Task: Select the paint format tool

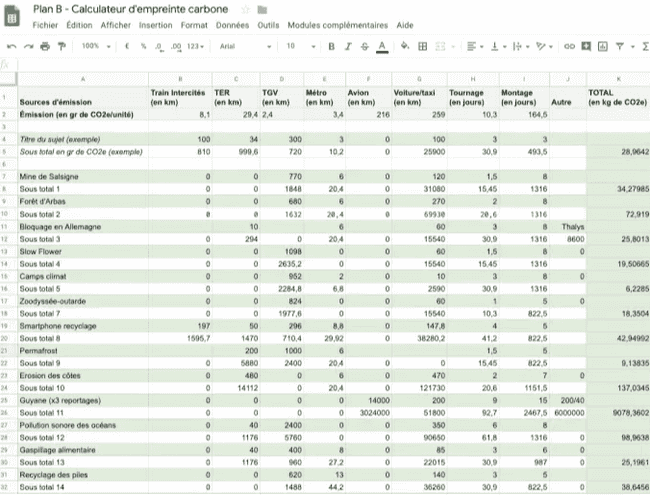Action: coord(61,46)
